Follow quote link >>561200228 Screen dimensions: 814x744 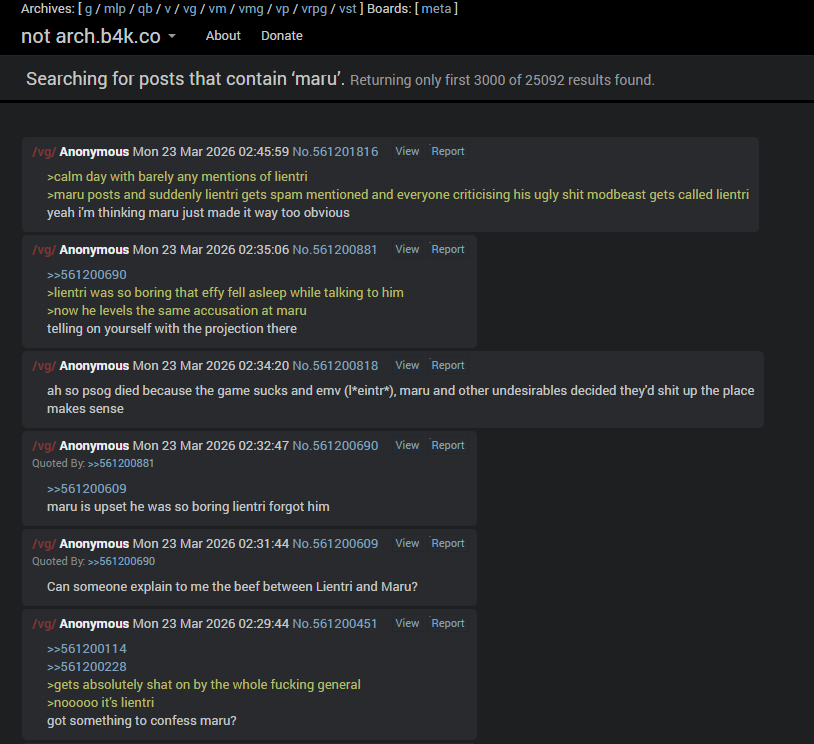(87, 667)
